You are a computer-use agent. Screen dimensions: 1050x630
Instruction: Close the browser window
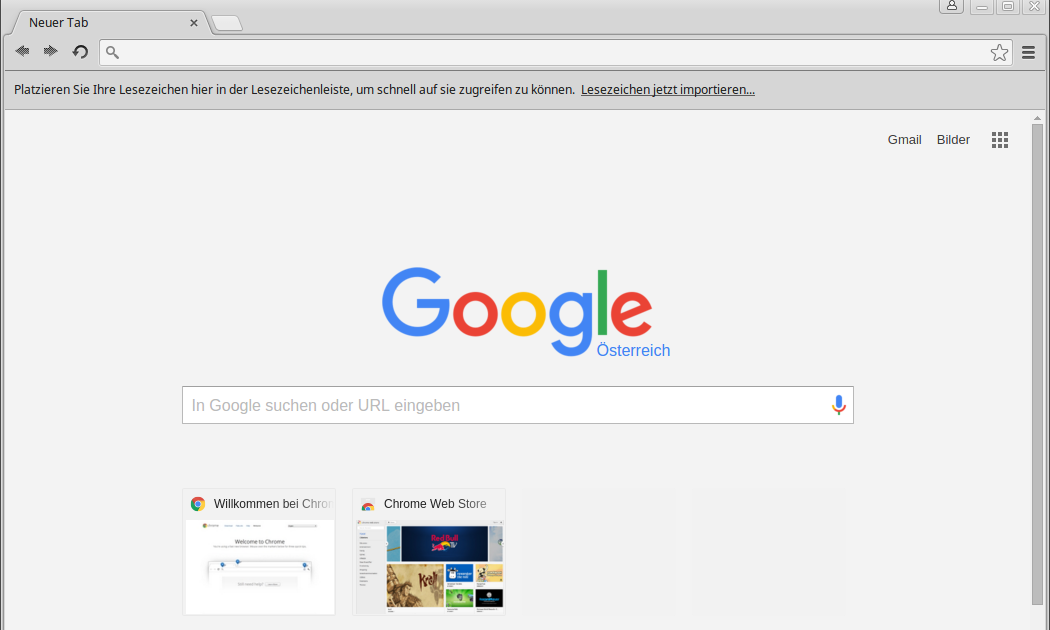coord(1035,7)
